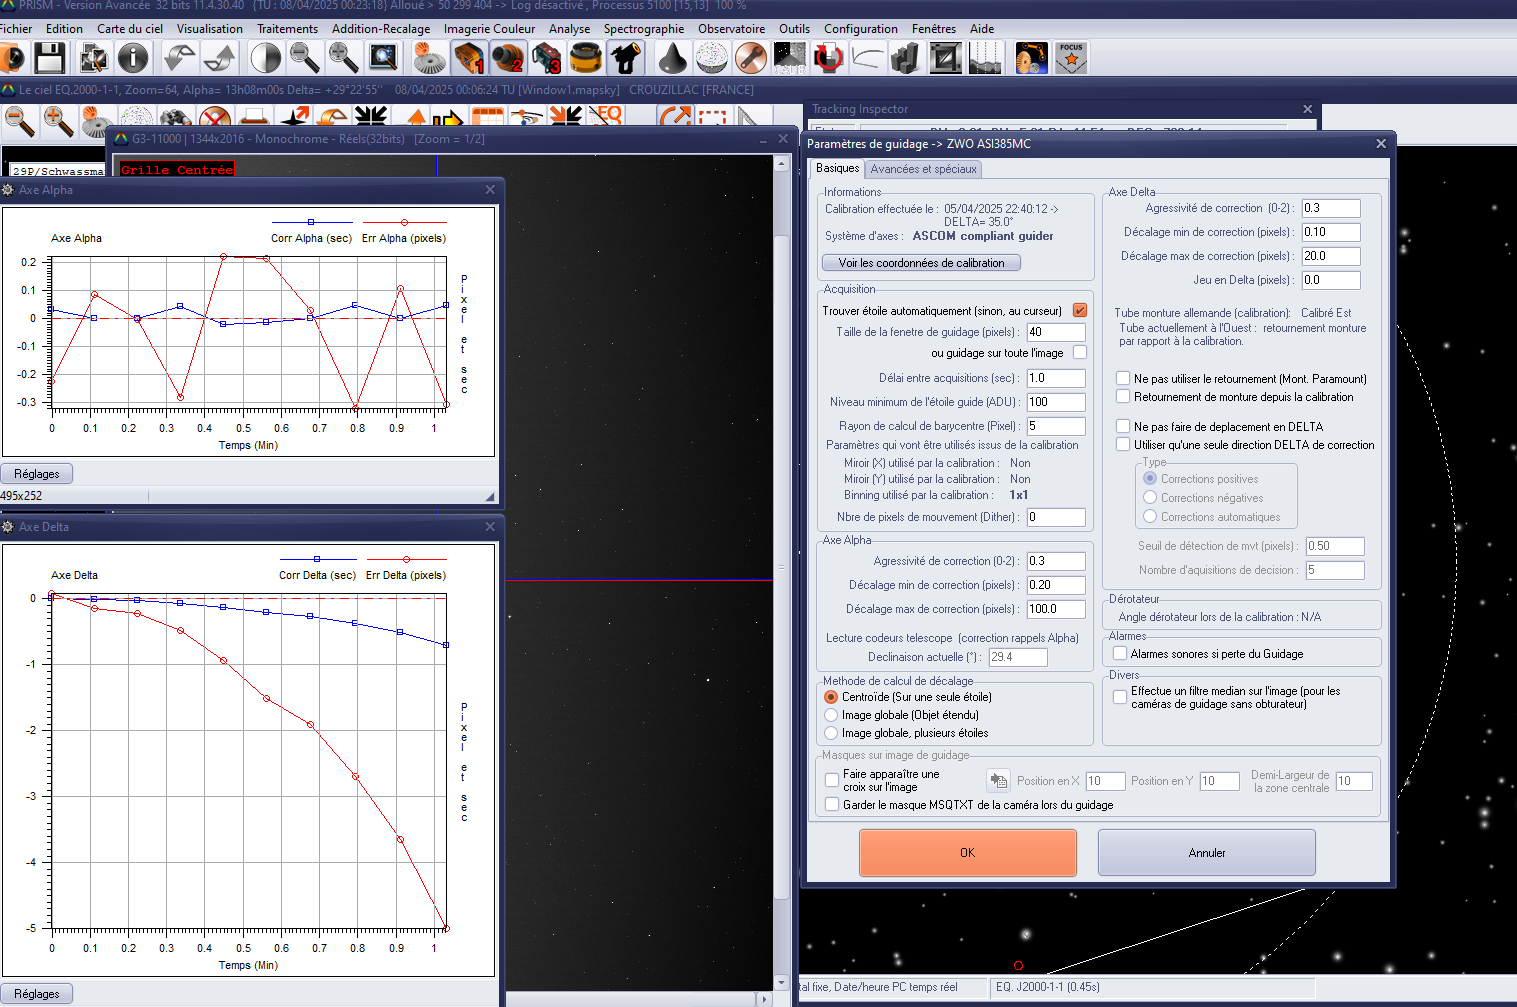Image resolution: width=1517 pixels, height=1007 pixels.
Task: Click the floppy disk save icon
Action: pos(49,59)
